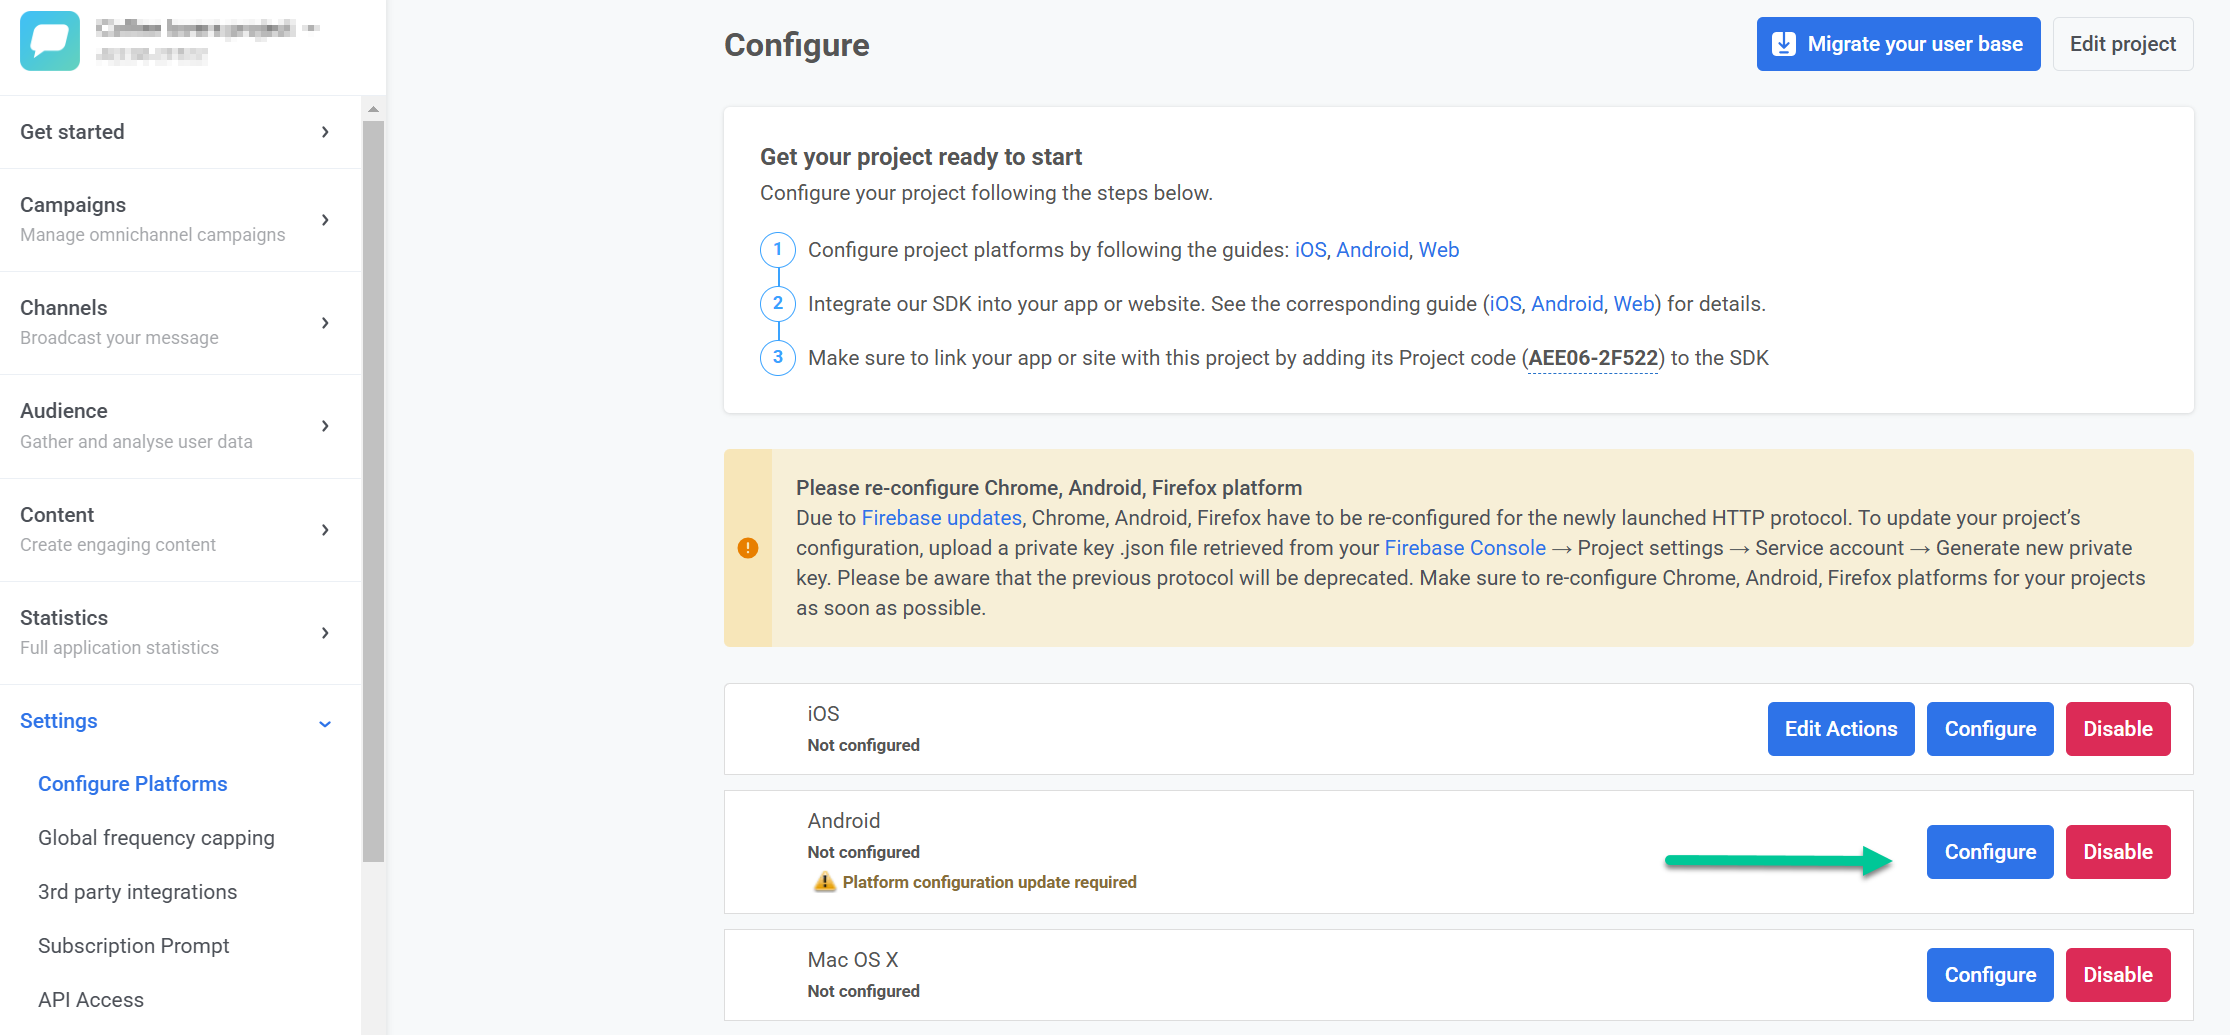2230x1035 pixels.
Task: Expand the Campaigns section chevron
Action: (325, 220)
